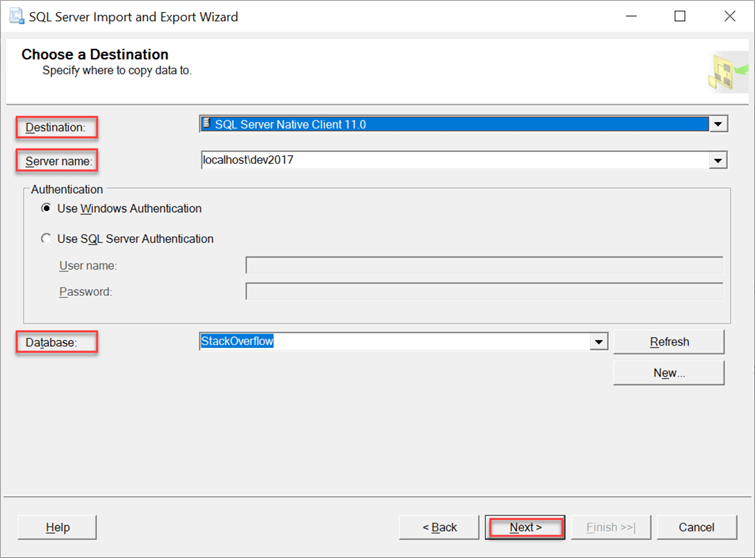Click the SQL Server Native Client database icon
The height and width of the screenshot is (558, 755).
(207, 124)
